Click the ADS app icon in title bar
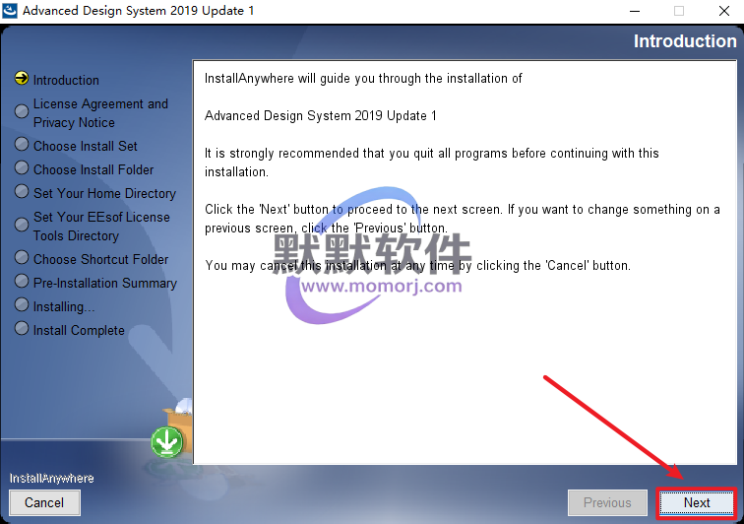The image size is (744, 524). coord(9,10)
